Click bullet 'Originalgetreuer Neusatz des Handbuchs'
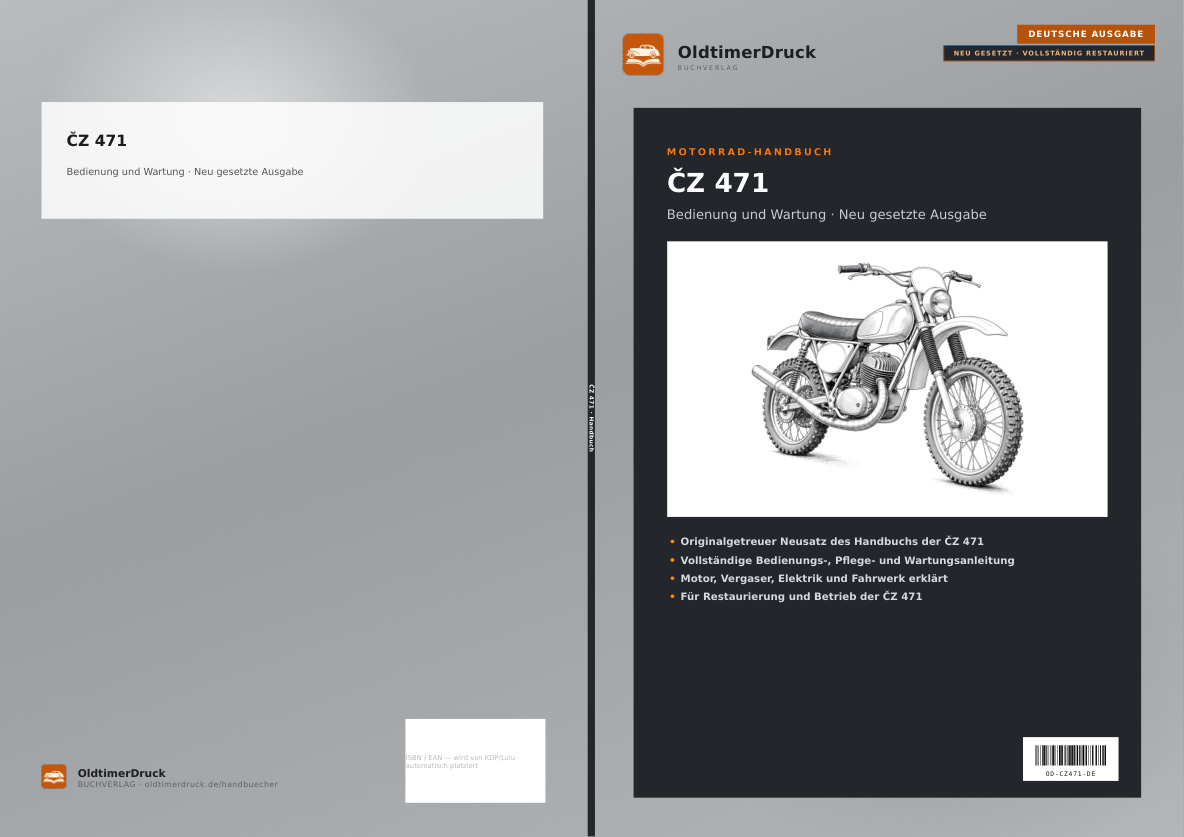This screenshot has width=1184, height=837. click(831, 542)
